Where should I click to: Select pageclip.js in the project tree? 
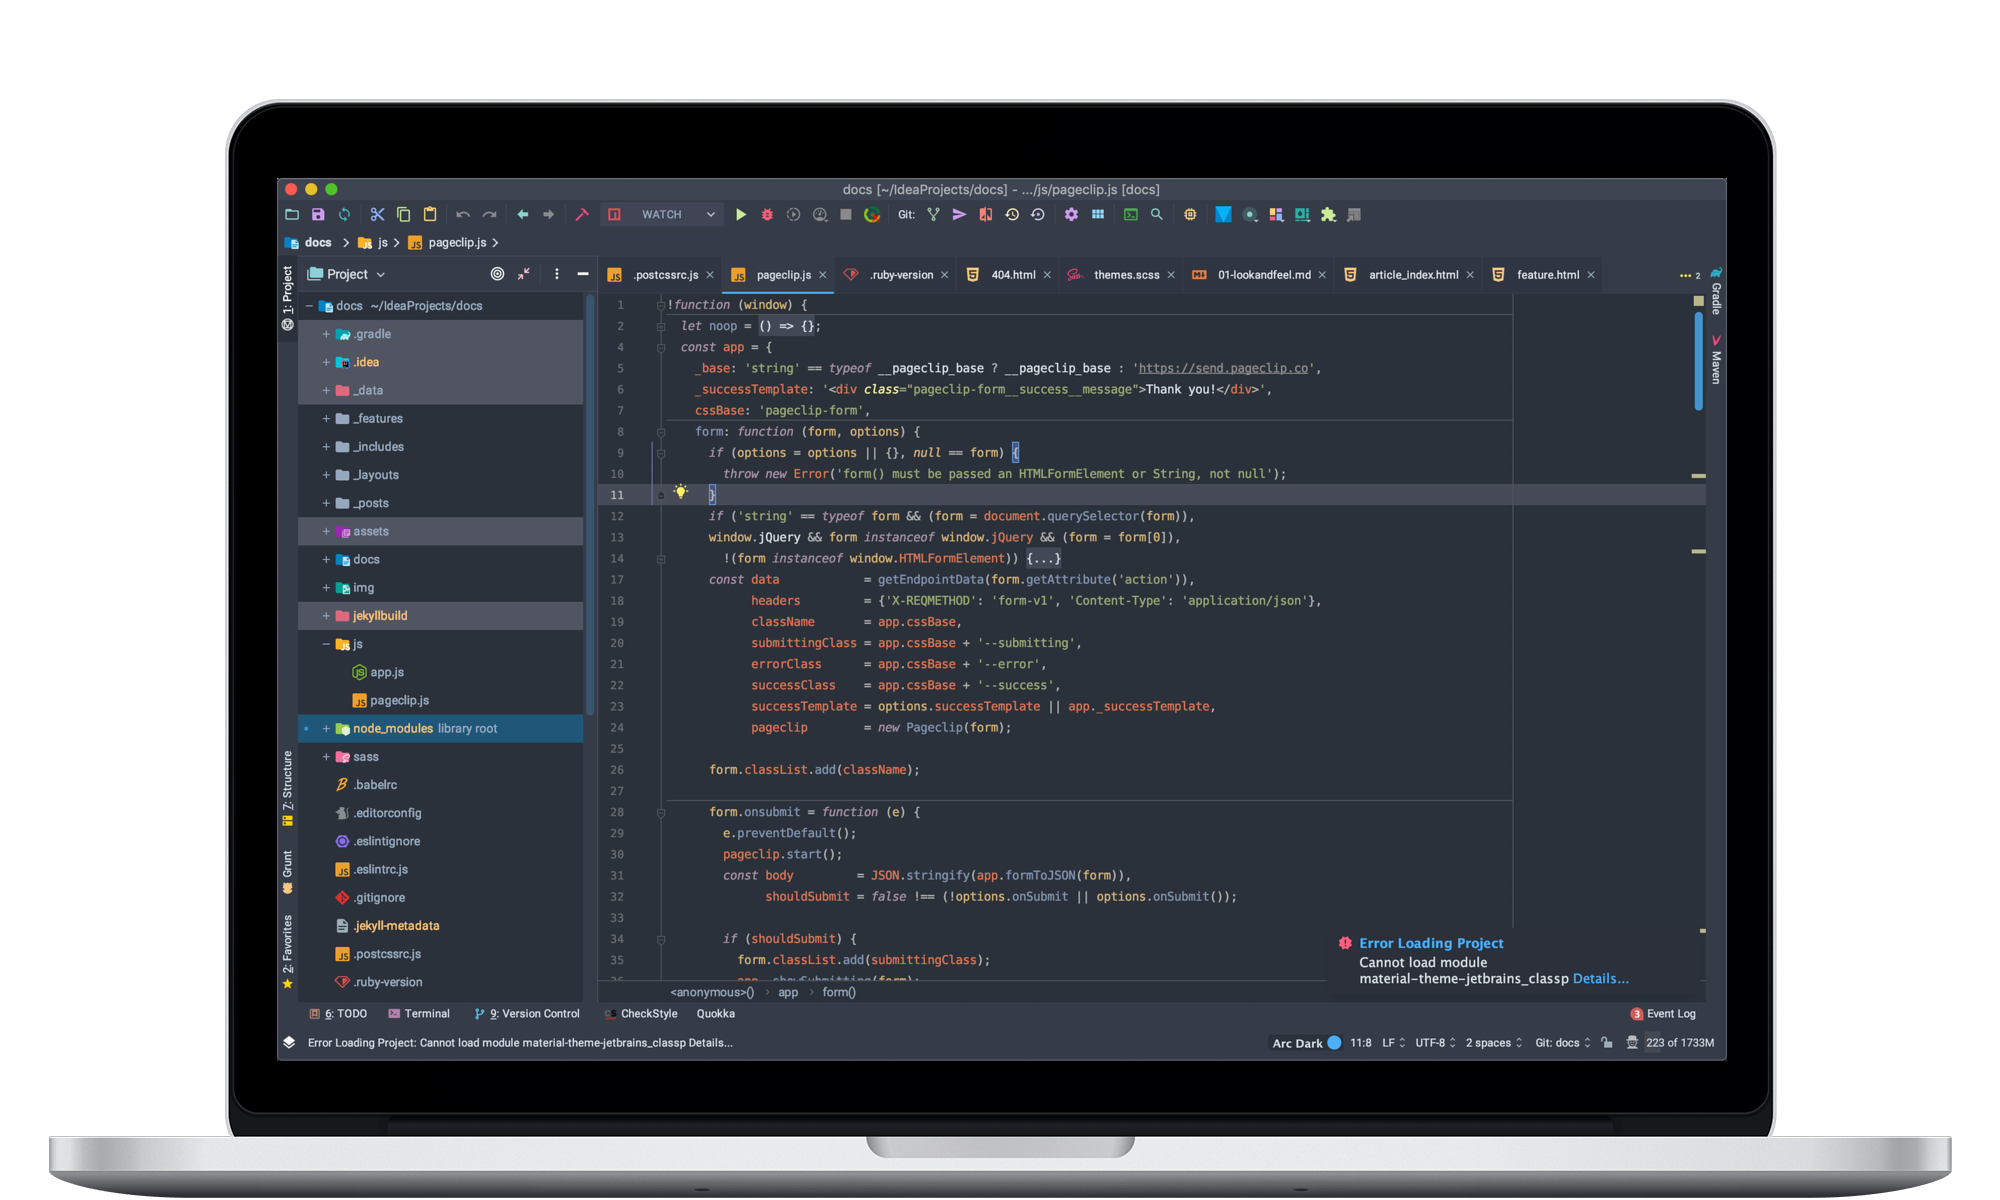(399, 700)
